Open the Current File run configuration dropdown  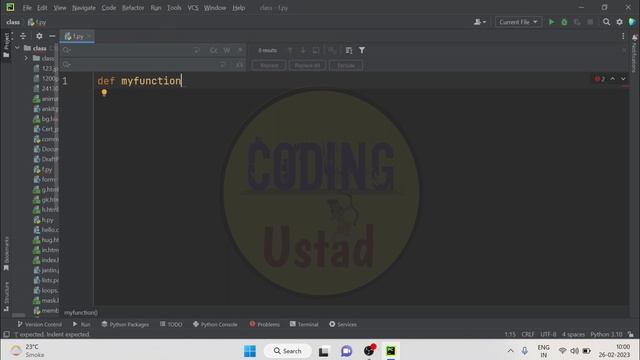tap(518, 22)
